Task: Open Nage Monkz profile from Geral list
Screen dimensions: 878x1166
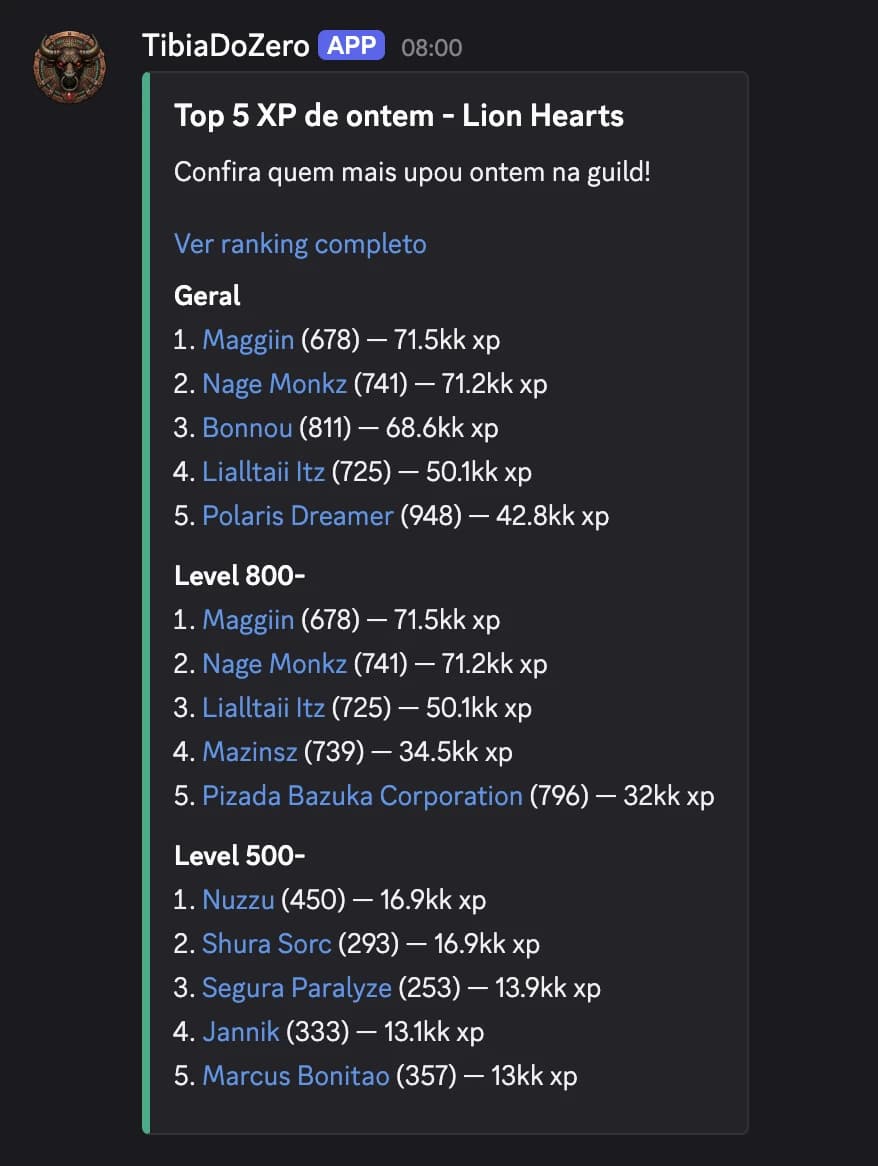Action: [274, 383]
